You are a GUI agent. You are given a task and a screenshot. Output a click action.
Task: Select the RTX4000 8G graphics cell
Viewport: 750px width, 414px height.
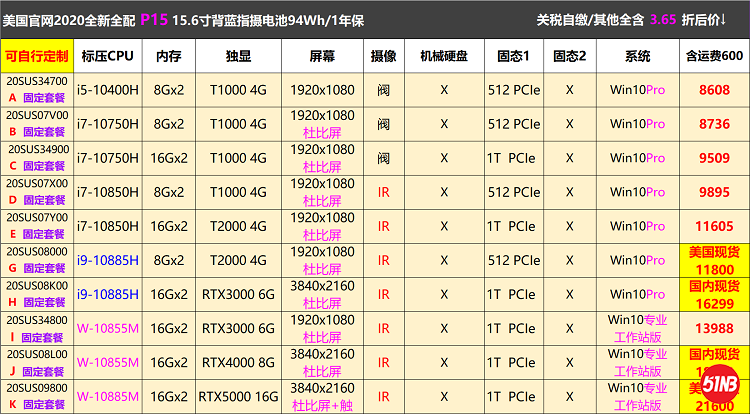pos(238,362)
